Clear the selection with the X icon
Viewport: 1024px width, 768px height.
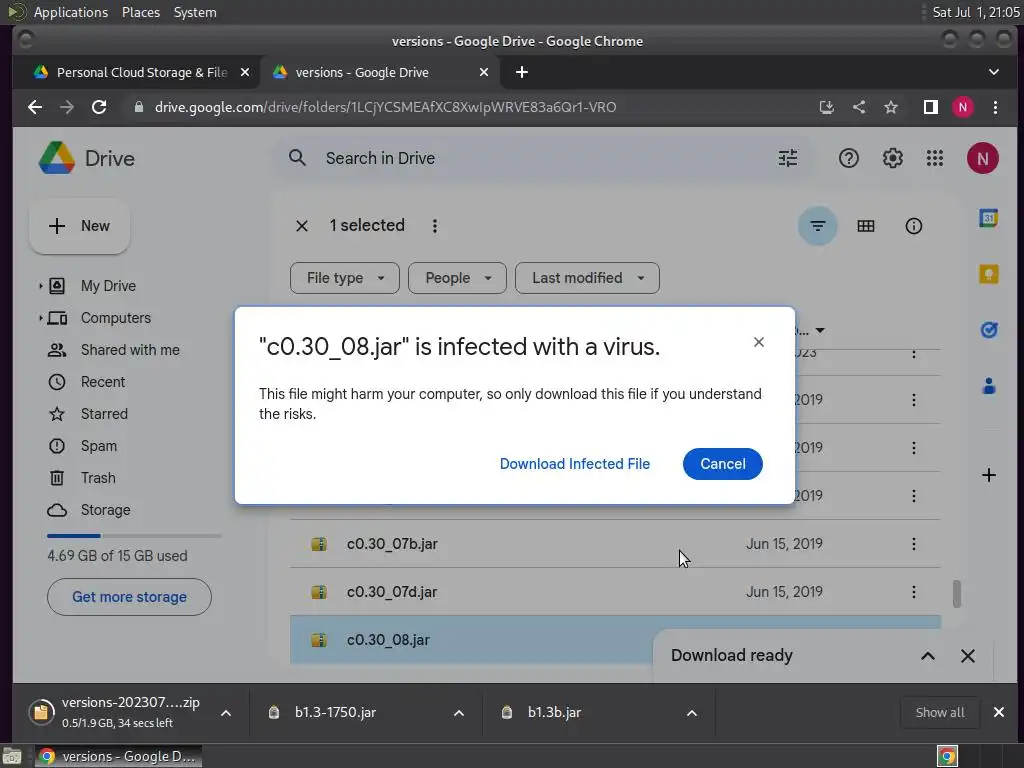tap(302, 226)
